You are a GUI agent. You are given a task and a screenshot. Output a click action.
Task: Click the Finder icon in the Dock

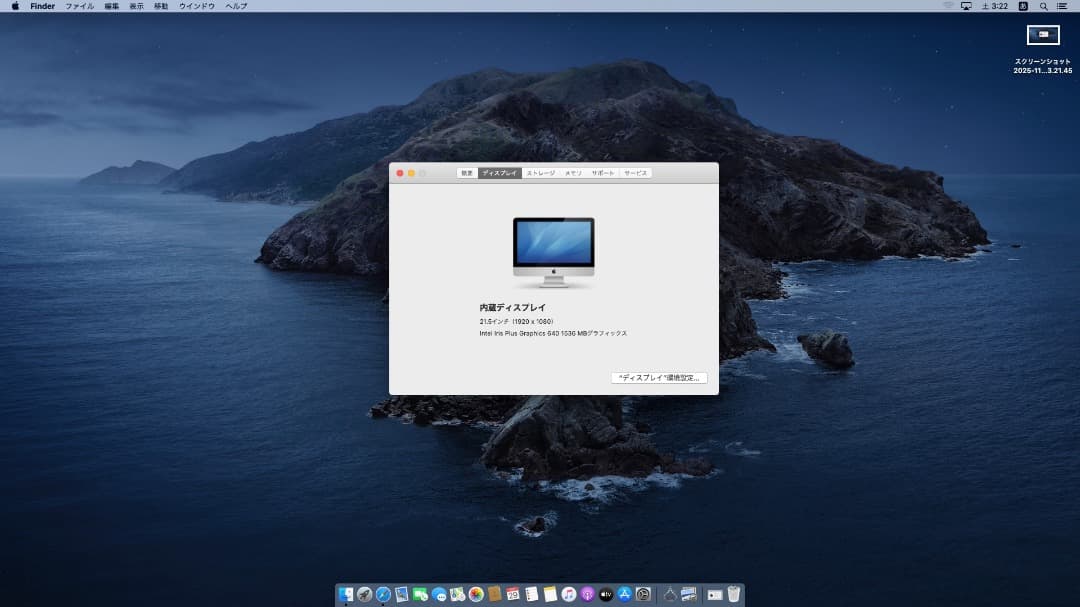[347, 594]
